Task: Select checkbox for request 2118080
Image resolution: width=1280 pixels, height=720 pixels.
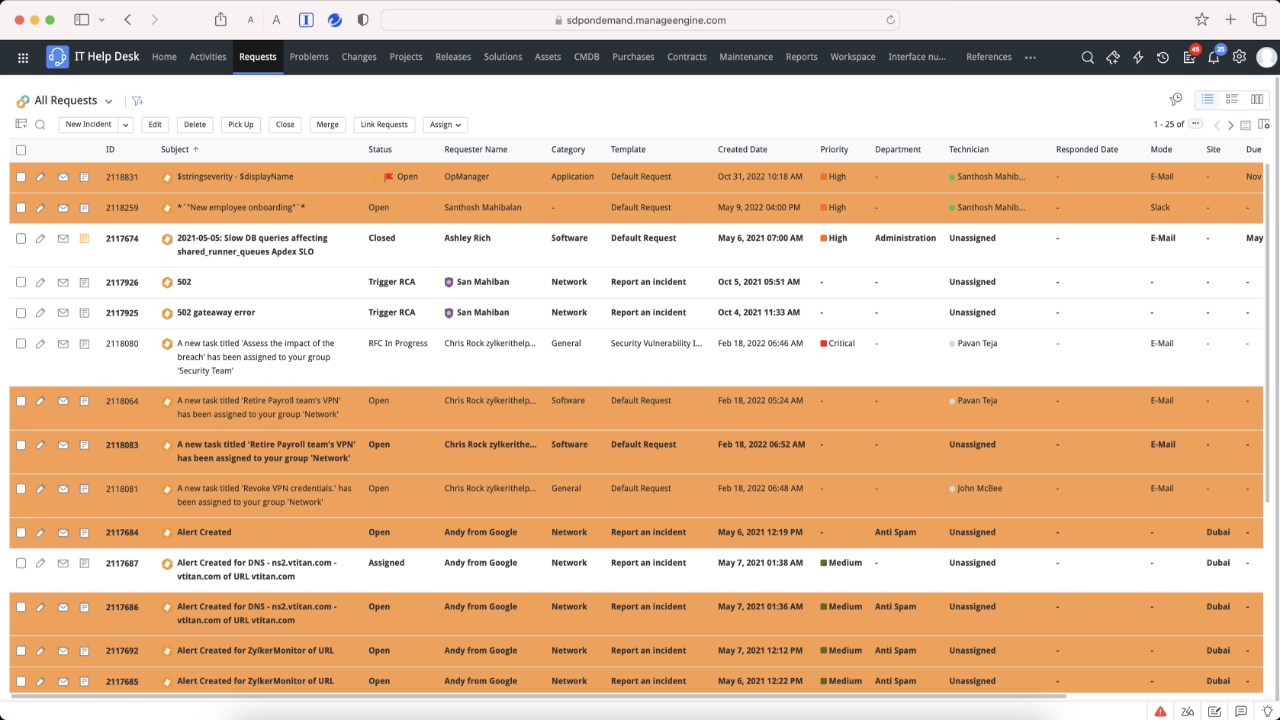Action: (x=21, y=343)
